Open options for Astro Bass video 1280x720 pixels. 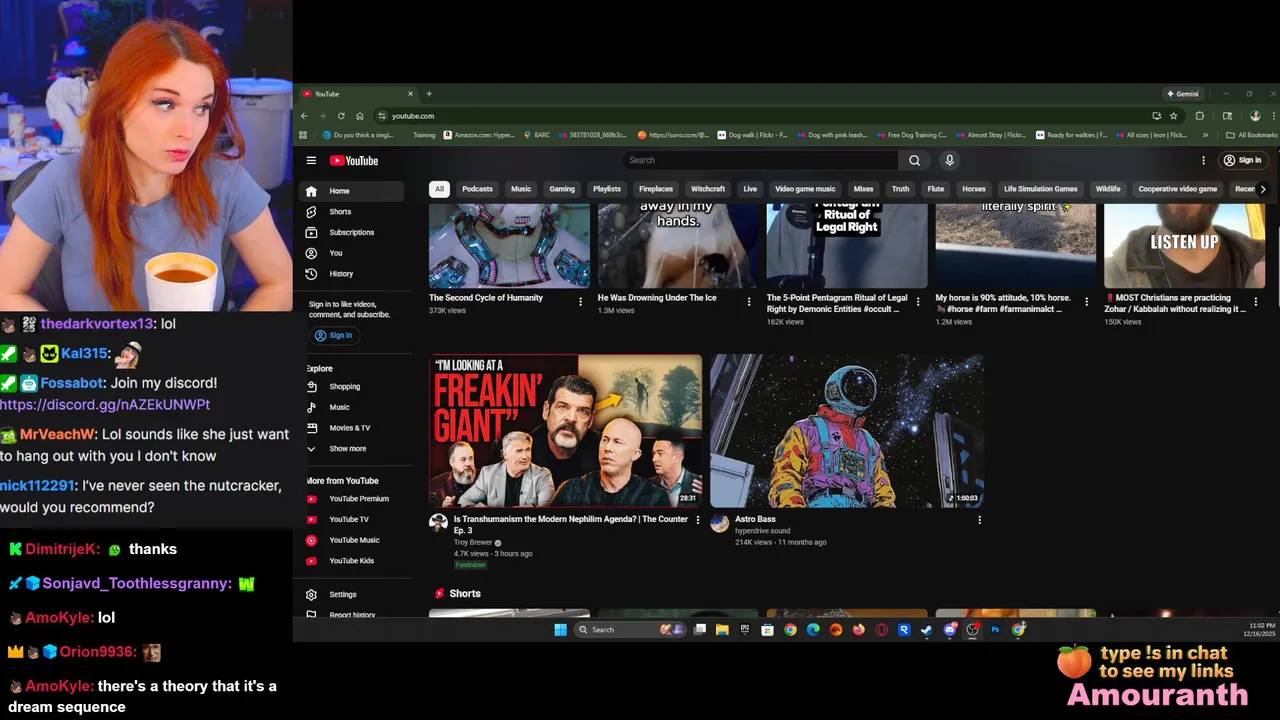pyautogui.click(x=979, y=520)
